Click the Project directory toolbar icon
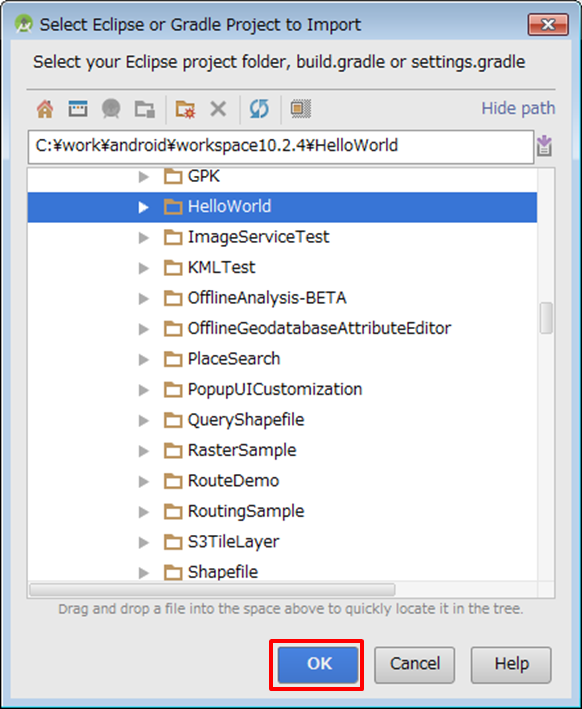Screen dimensions: 582x709 point(111,109)
